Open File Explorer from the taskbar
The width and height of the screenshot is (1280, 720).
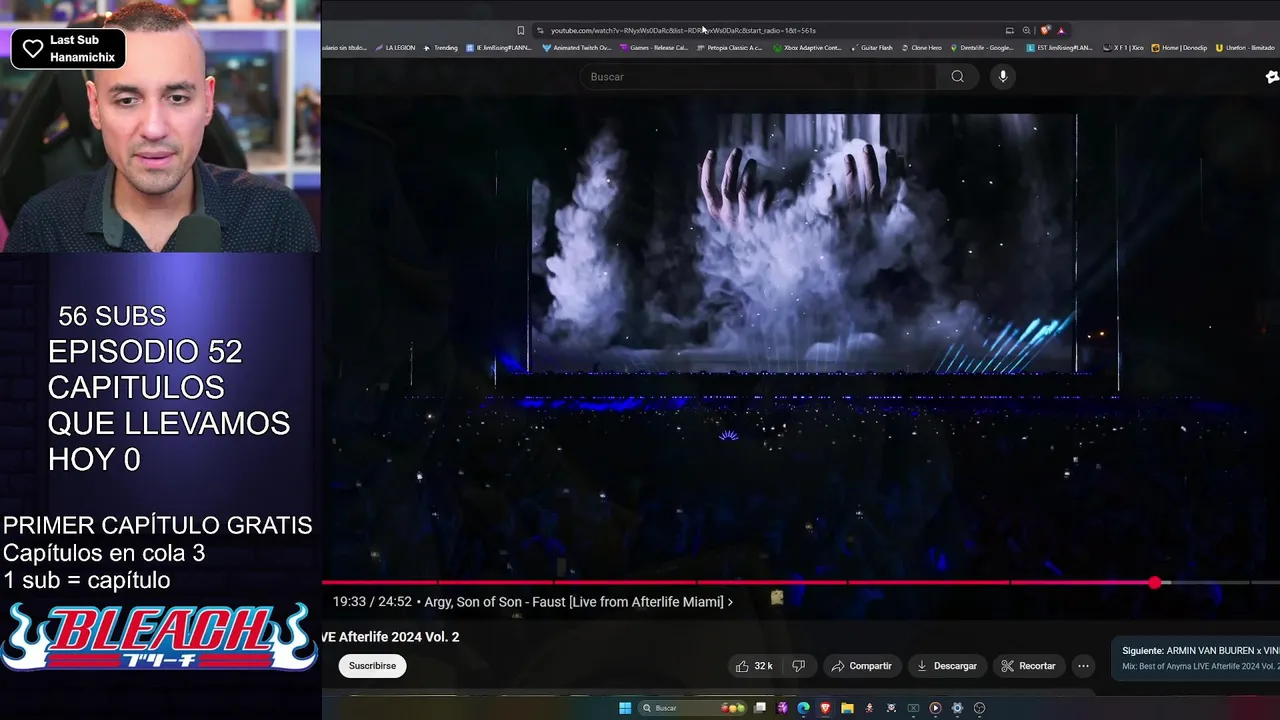coord(847,708)
